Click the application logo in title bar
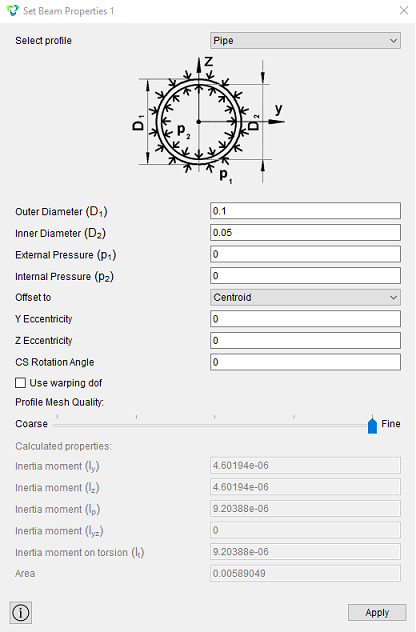This screenshot has height=632, width=416. 12,11
